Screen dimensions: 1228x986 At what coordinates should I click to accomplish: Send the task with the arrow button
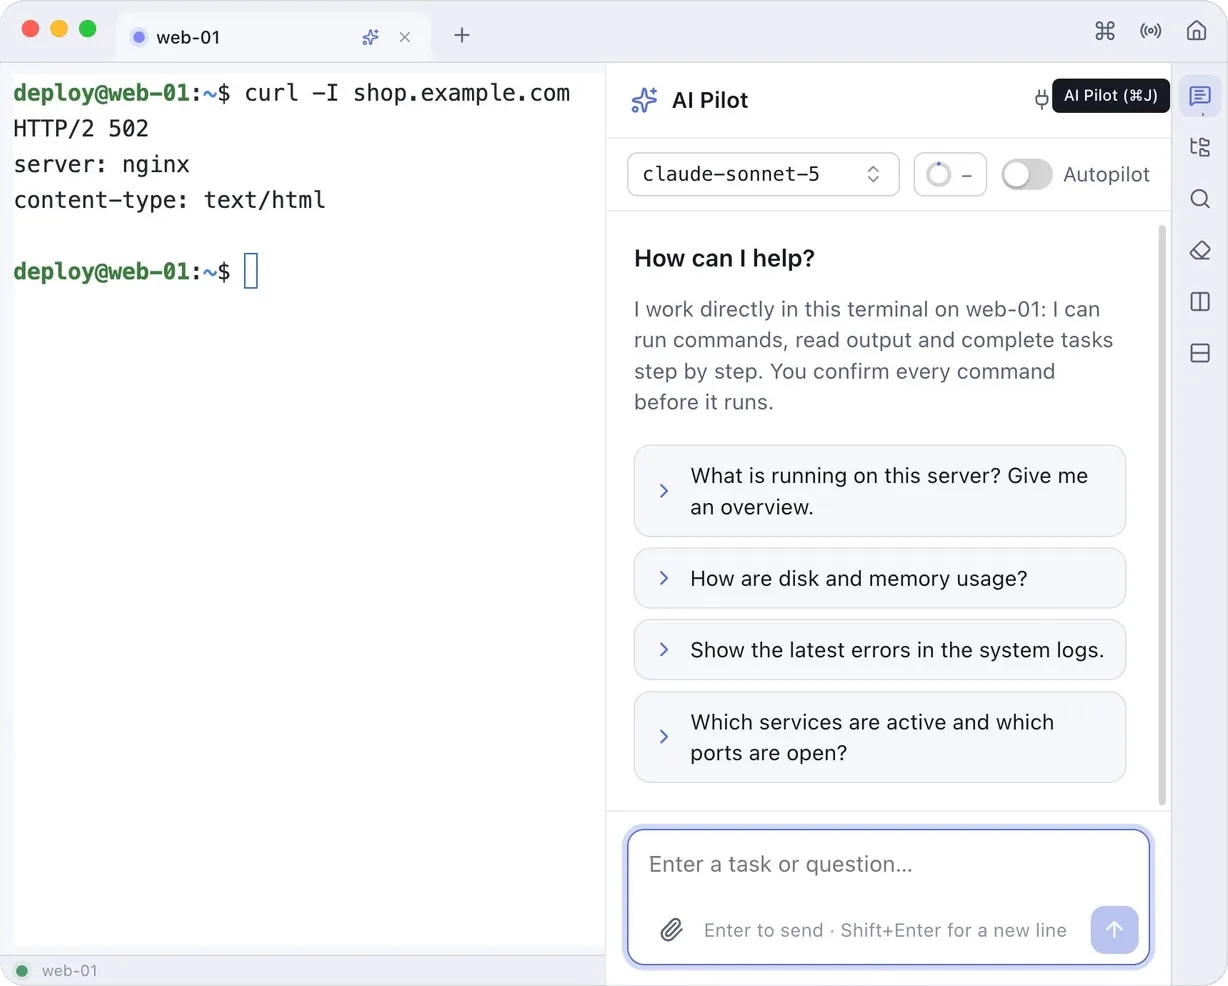click(x=1114, y=930)
